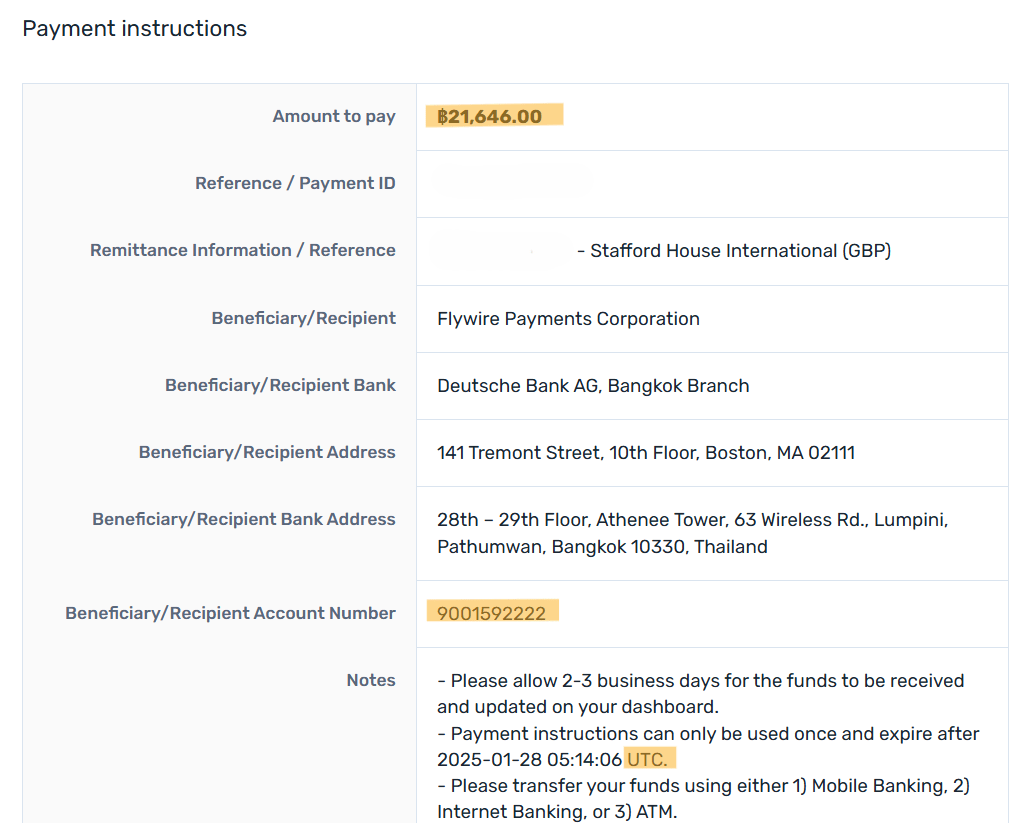The image size is (1022, 823).
Task: Click the Beneficiary/Recipient Account Number label
Action: pos(230,614)
